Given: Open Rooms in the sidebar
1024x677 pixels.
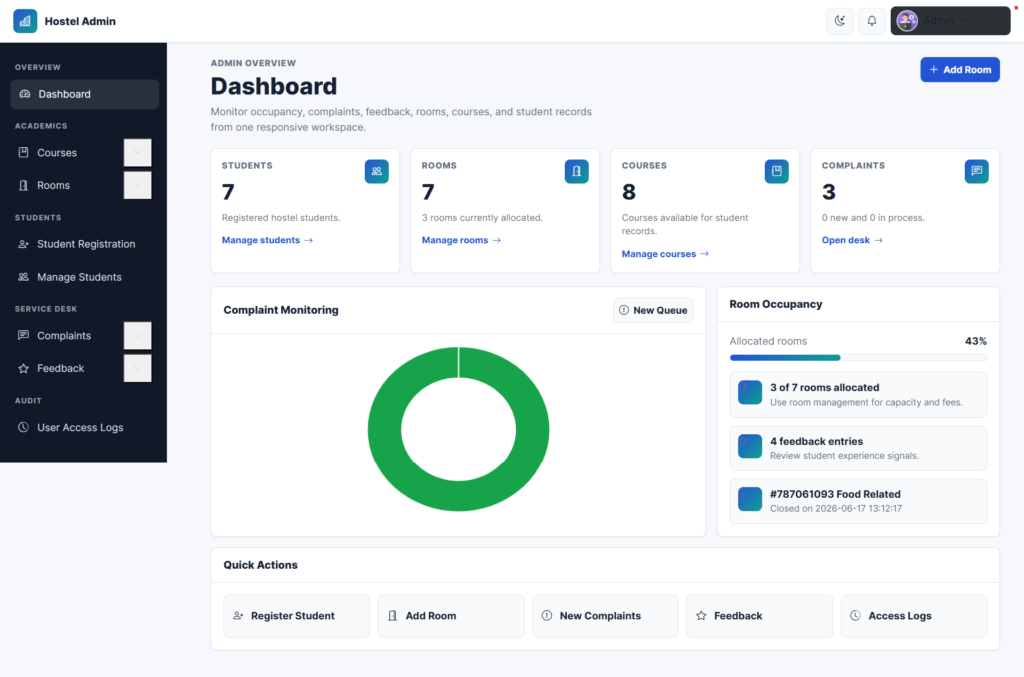Looking at the screenshot, I should click(54, 185).
